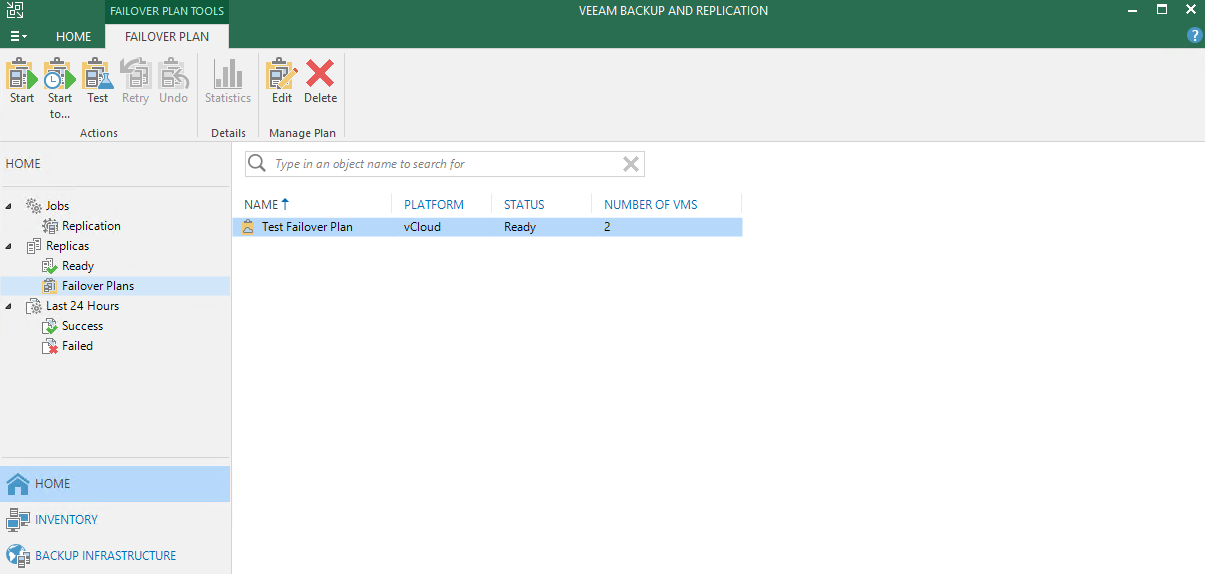
Task: Select the FAILOVER PLAN ribbon tab
Action: (x=167, y=37)
